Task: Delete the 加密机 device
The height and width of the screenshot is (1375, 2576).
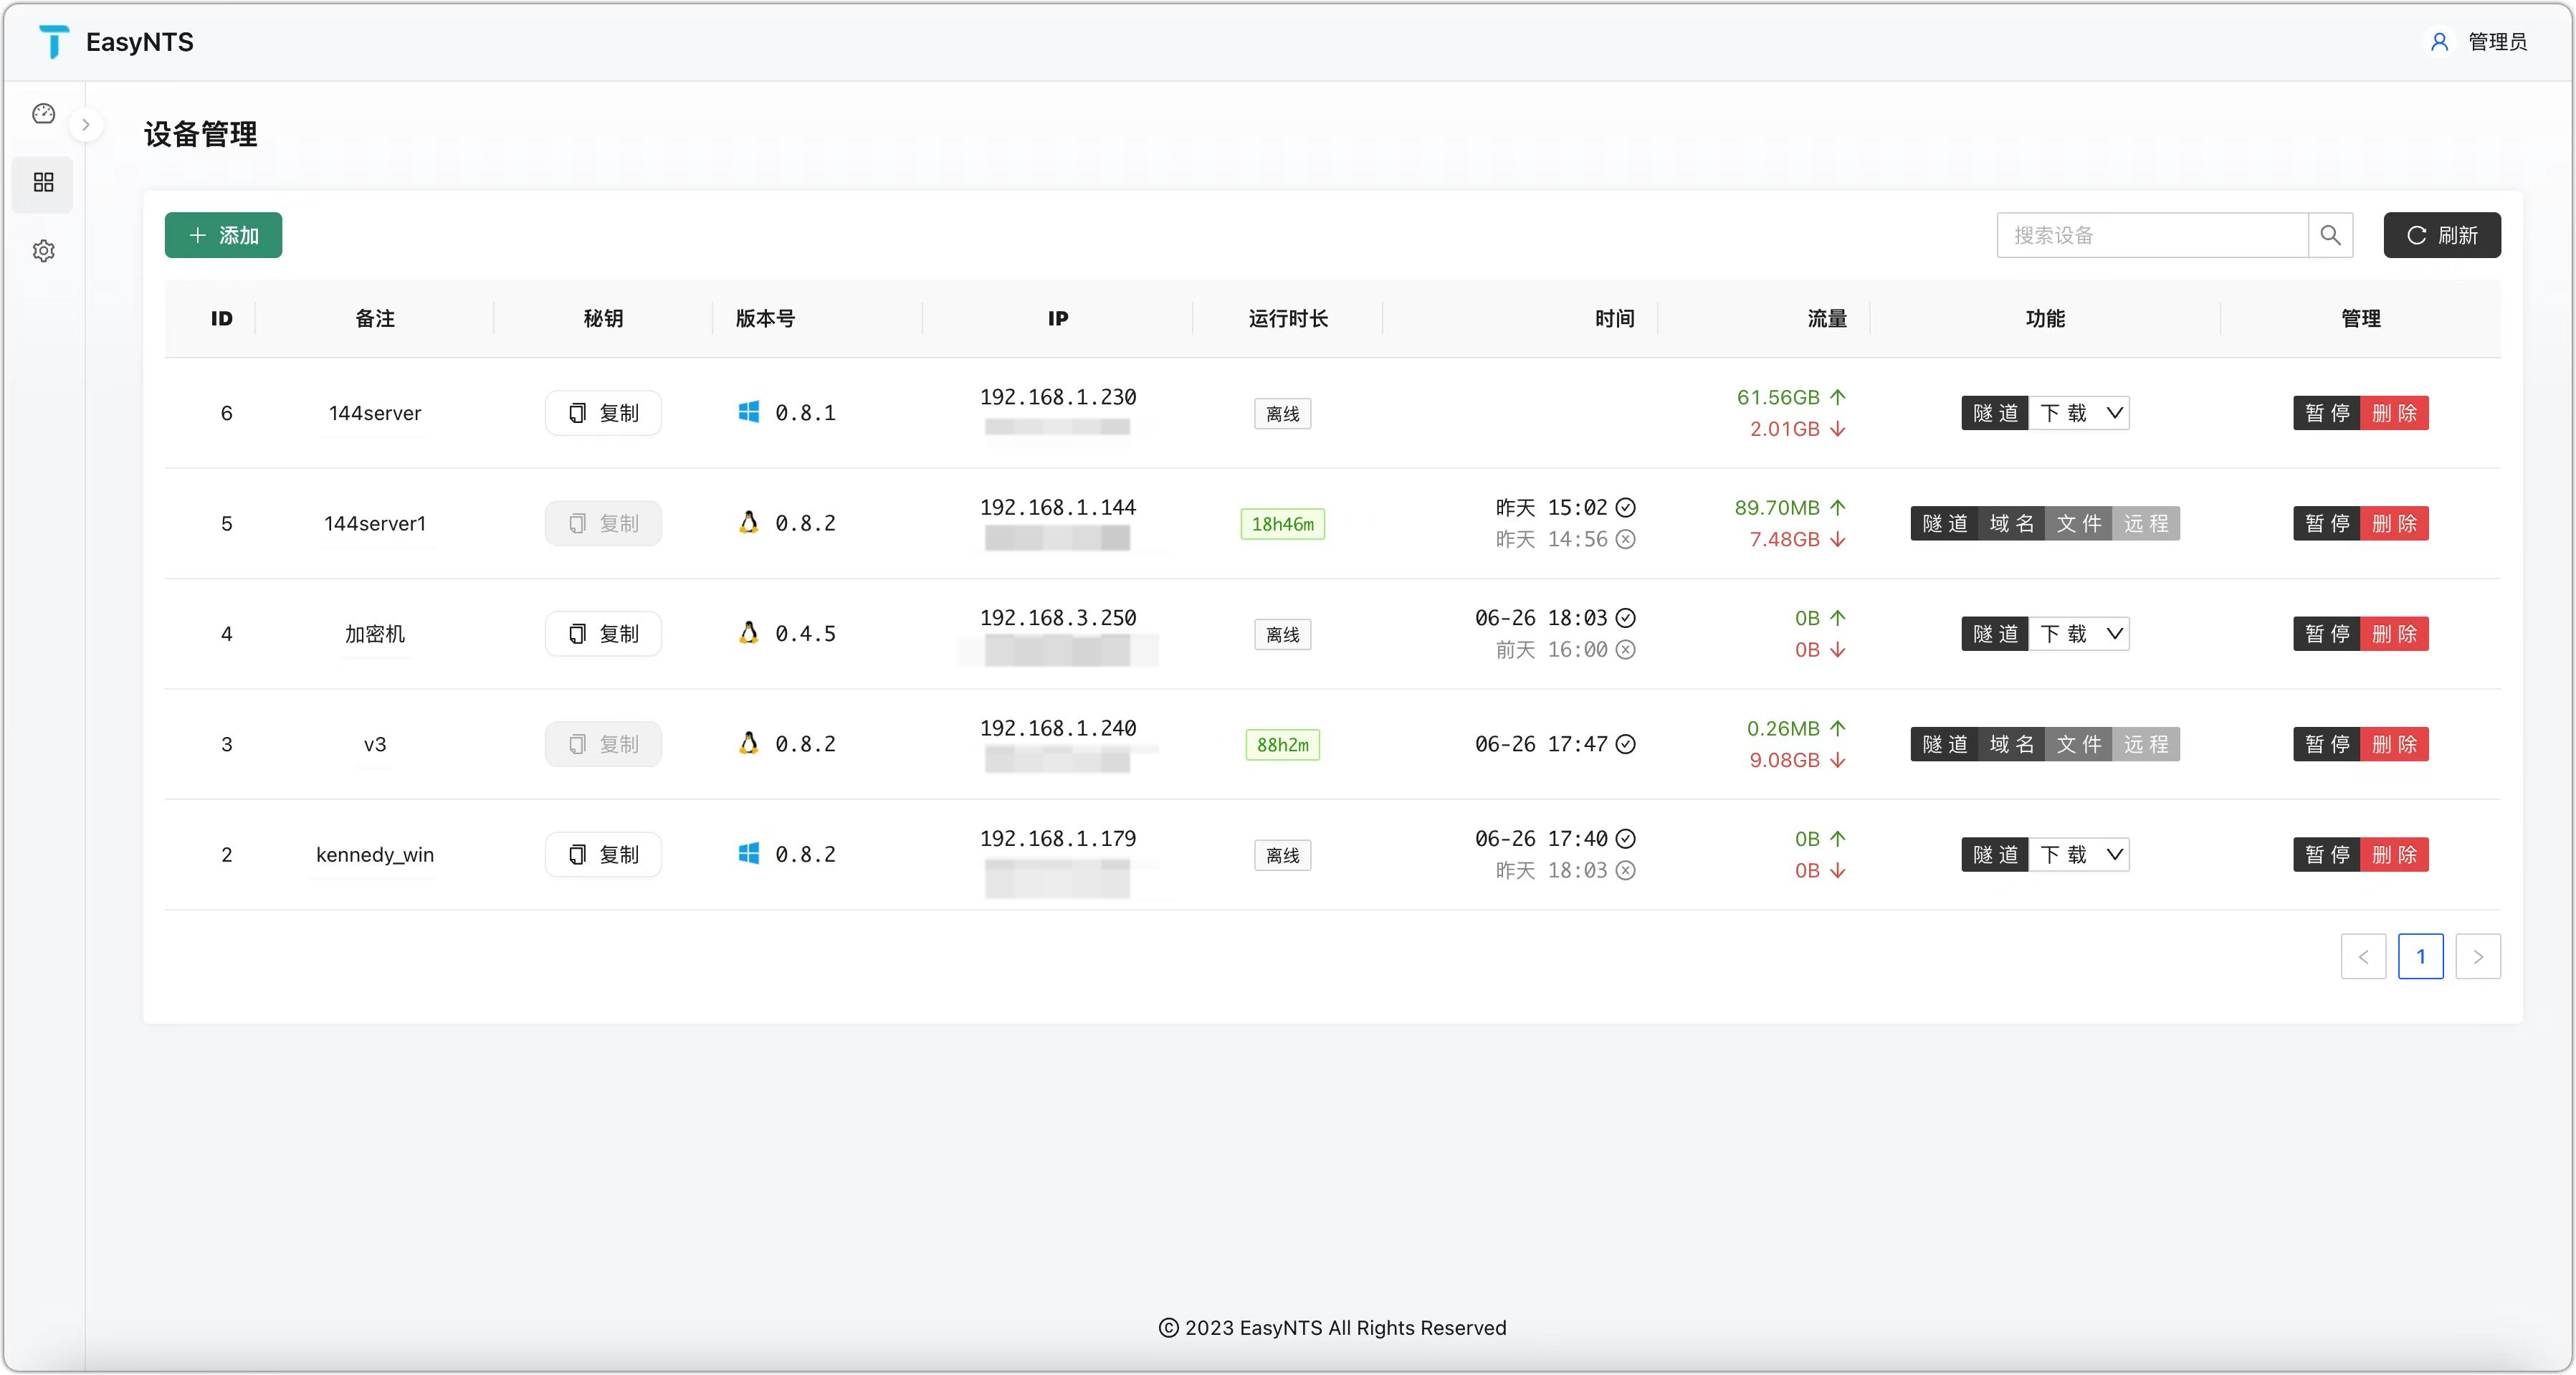Action: [x=2394, y=634]
